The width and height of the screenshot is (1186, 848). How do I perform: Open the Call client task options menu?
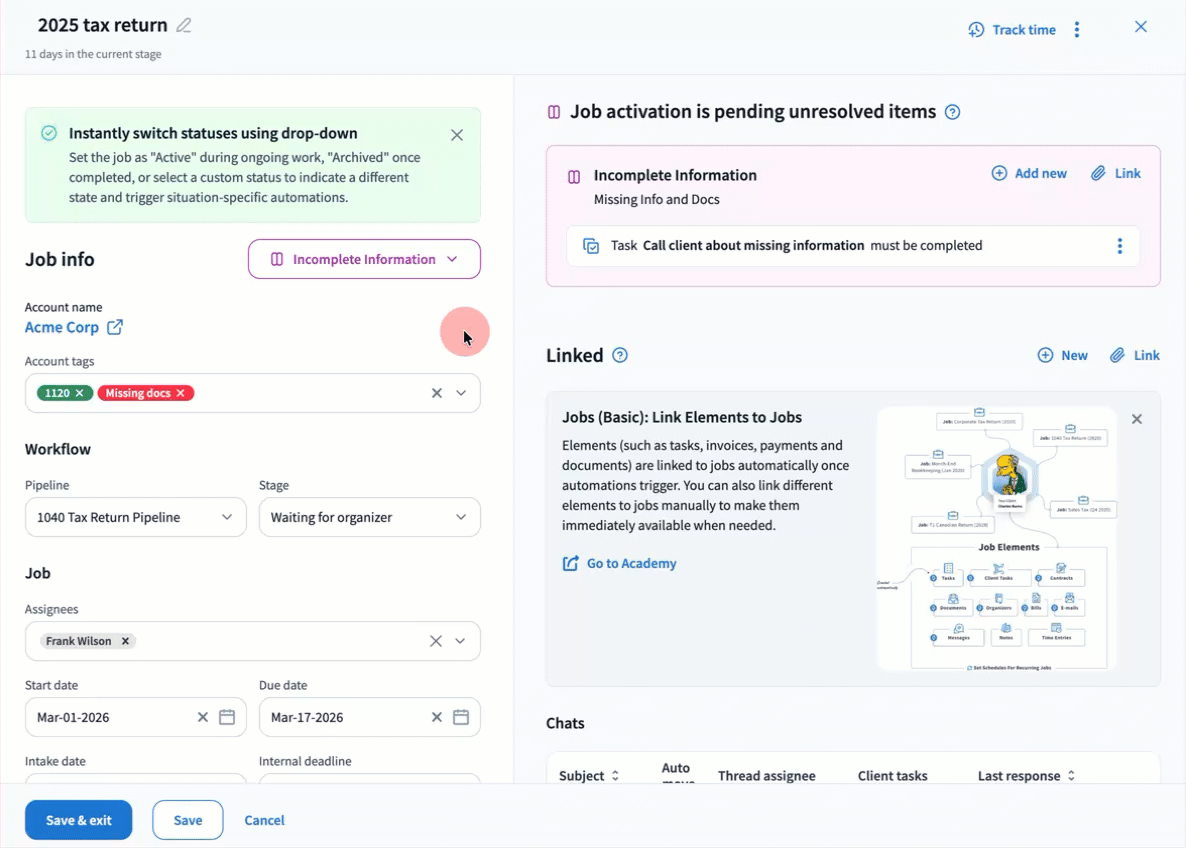pos(1119,246)
